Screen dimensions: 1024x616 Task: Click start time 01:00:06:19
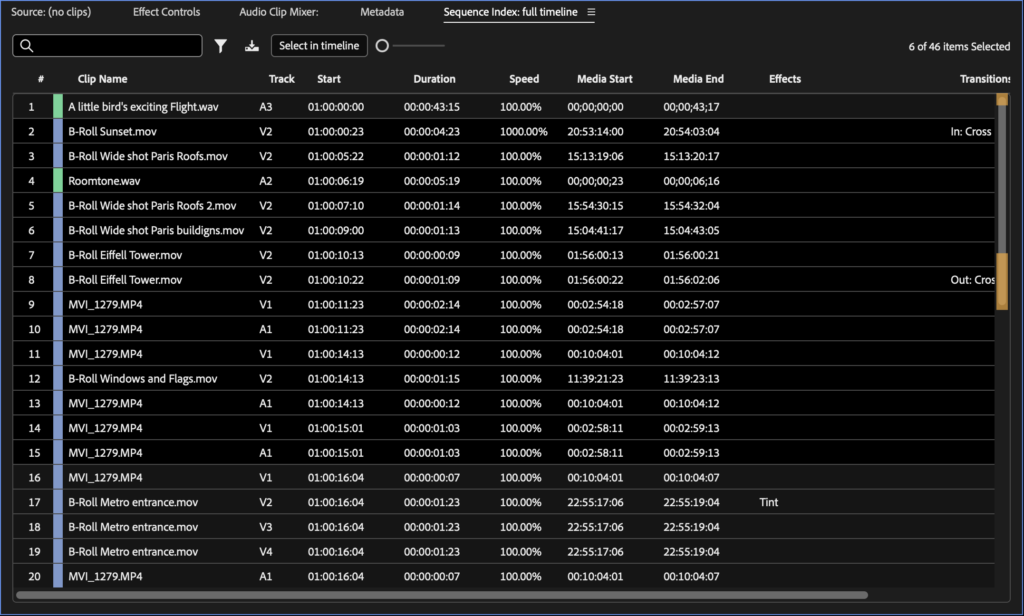click(x=336, y=181)
